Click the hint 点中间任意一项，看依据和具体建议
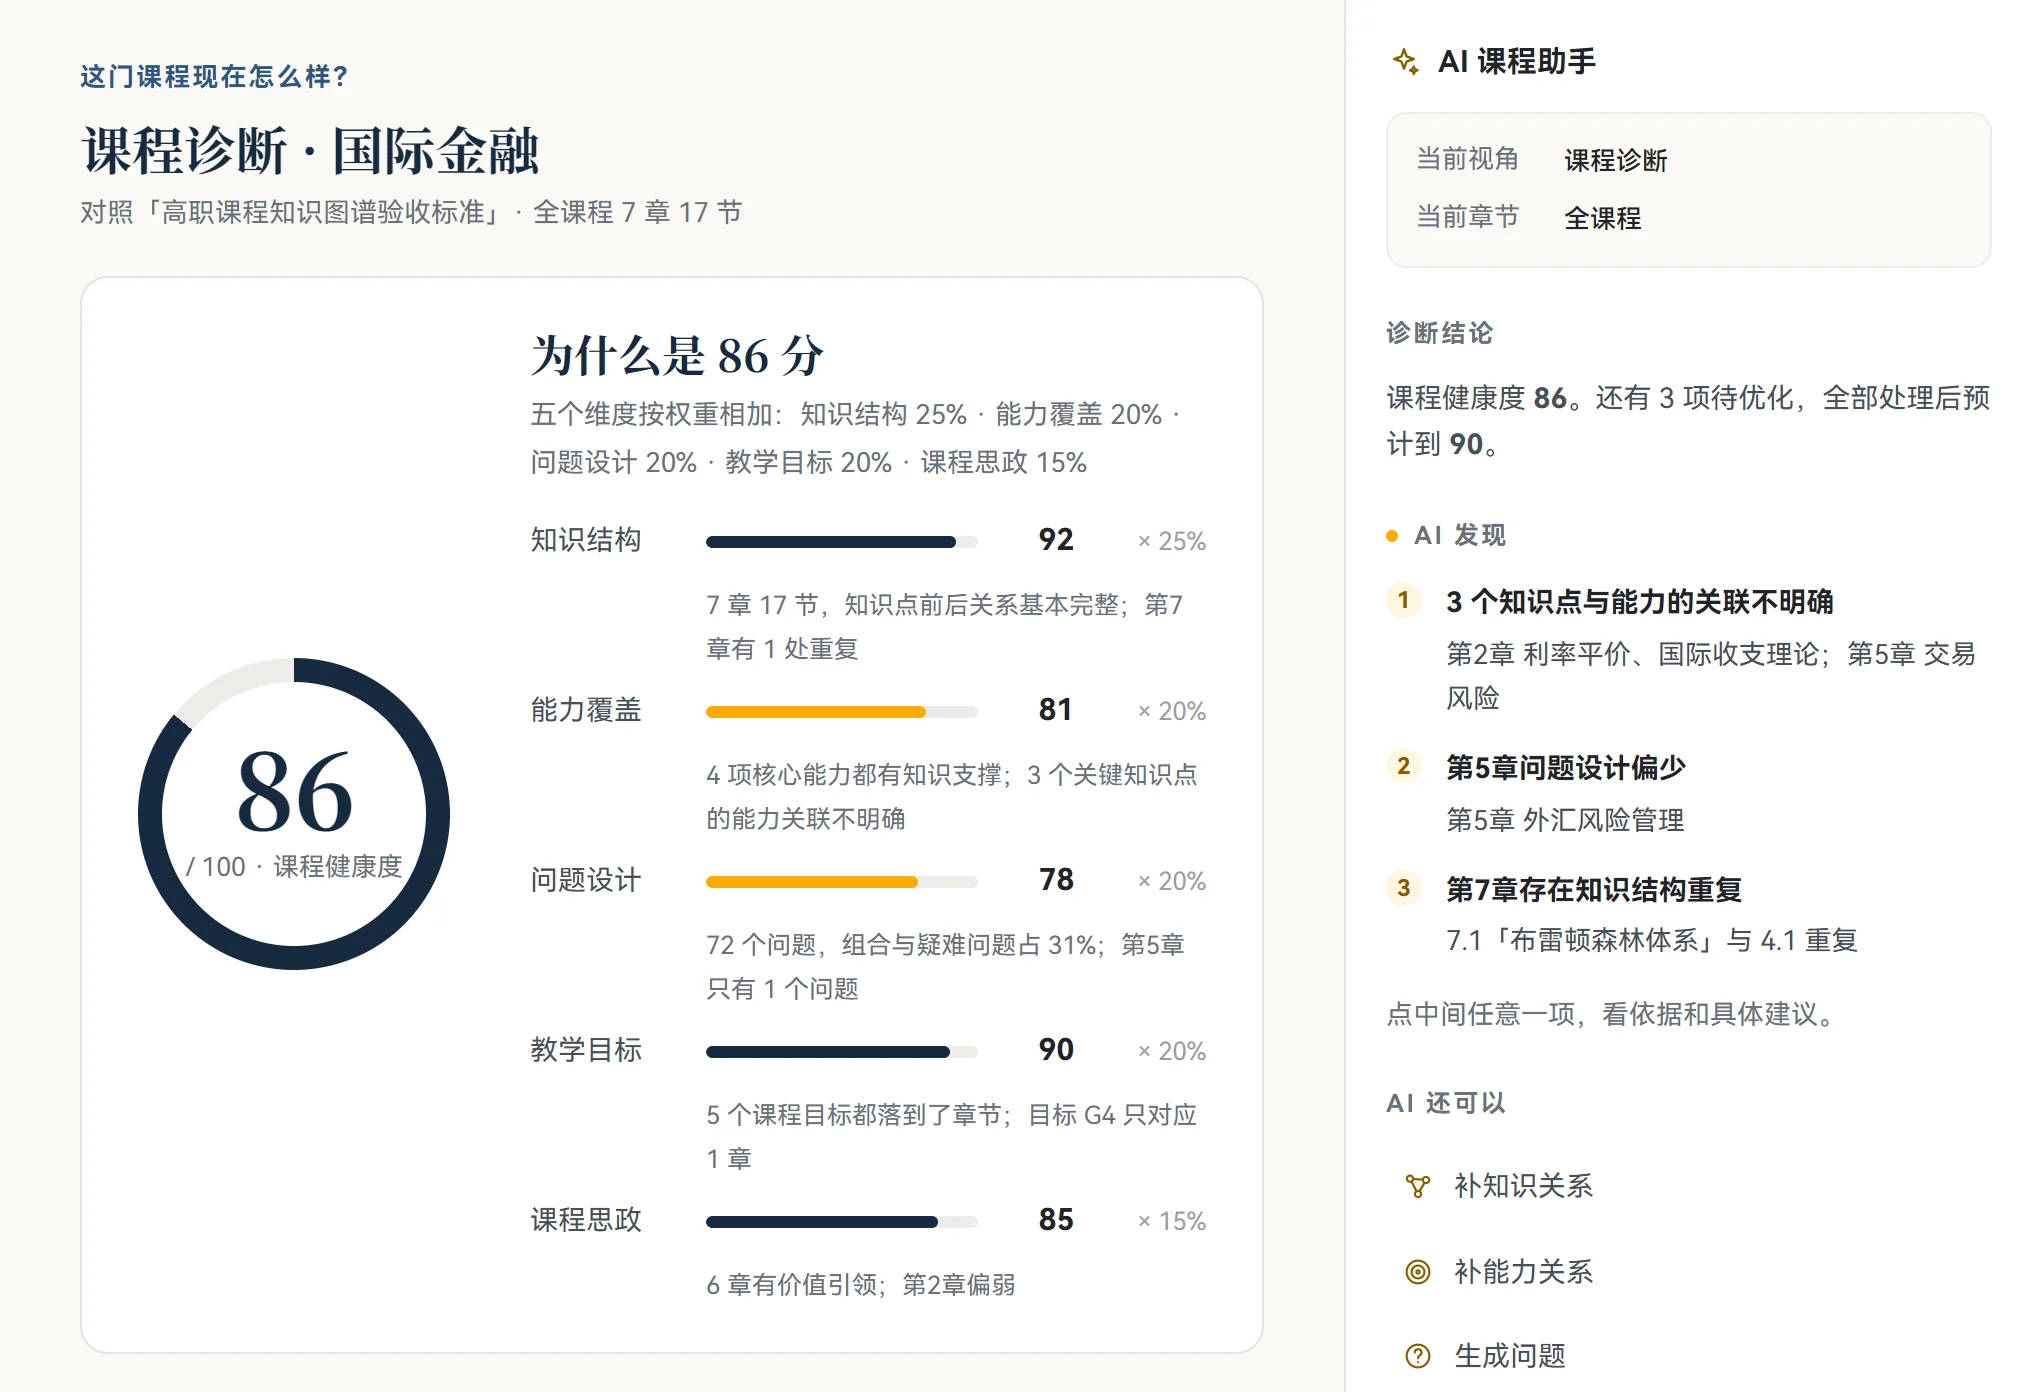Screen dimensions: 2032x1392 1613,1014
